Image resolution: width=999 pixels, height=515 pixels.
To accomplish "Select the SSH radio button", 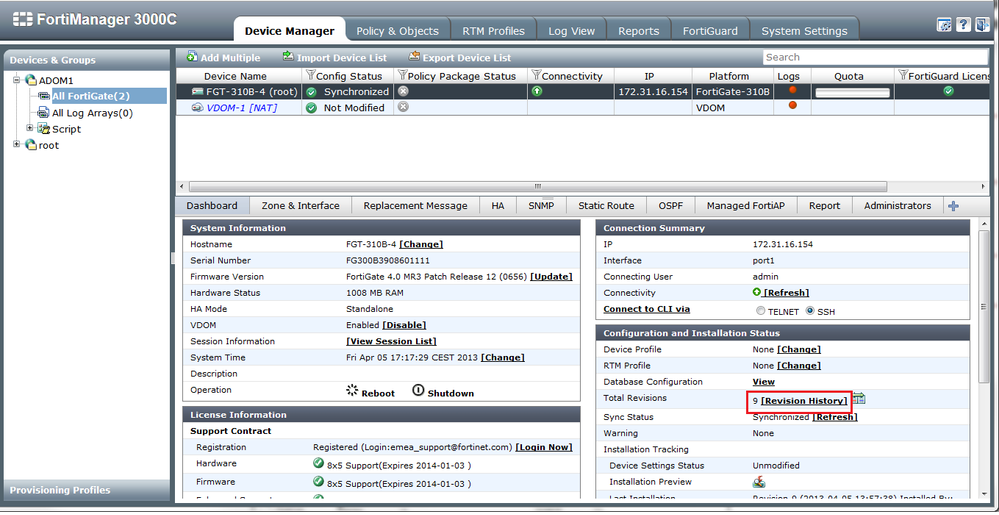I will [810, 311].
